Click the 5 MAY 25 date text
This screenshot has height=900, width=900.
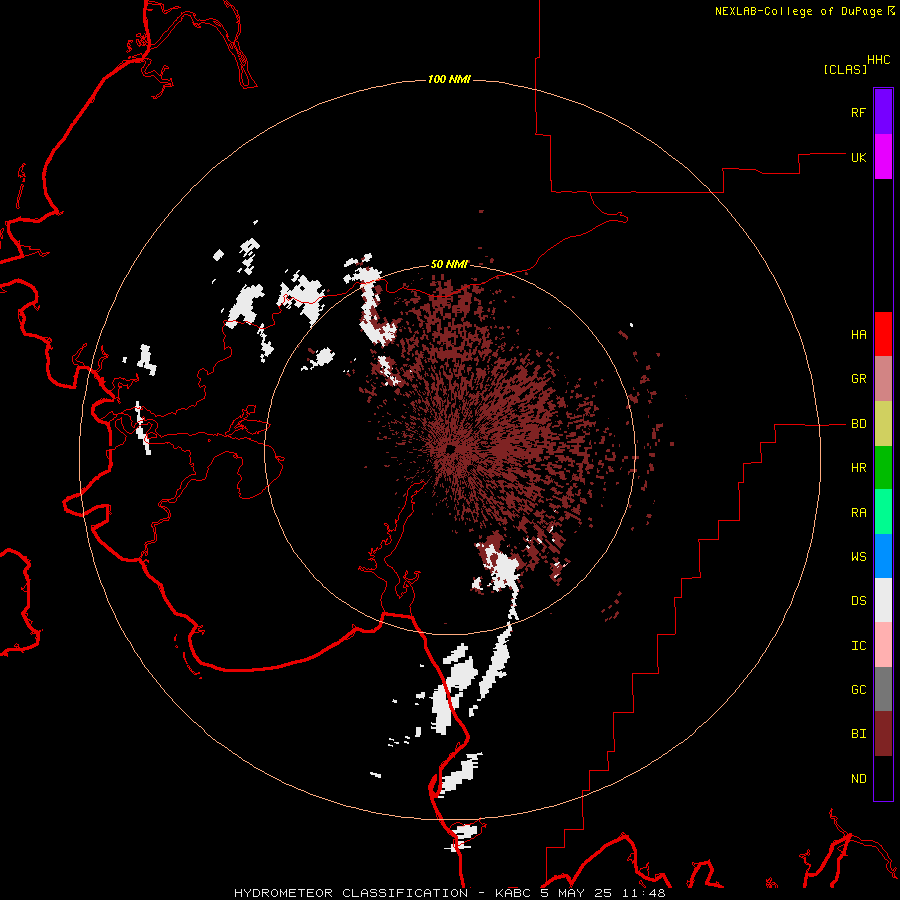(576, 893)
